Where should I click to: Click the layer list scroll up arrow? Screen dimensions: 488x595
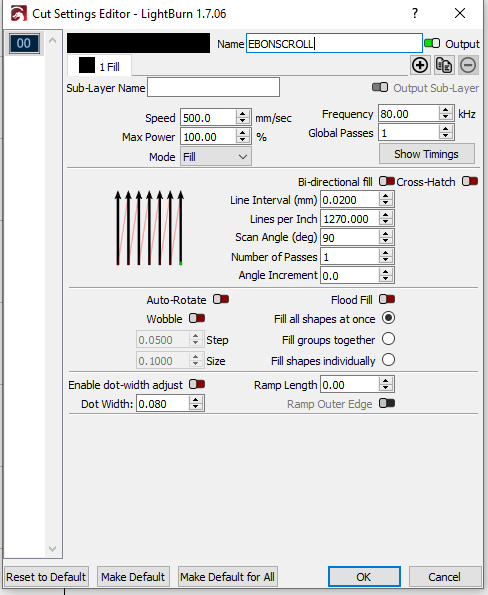tap(53, 40)
